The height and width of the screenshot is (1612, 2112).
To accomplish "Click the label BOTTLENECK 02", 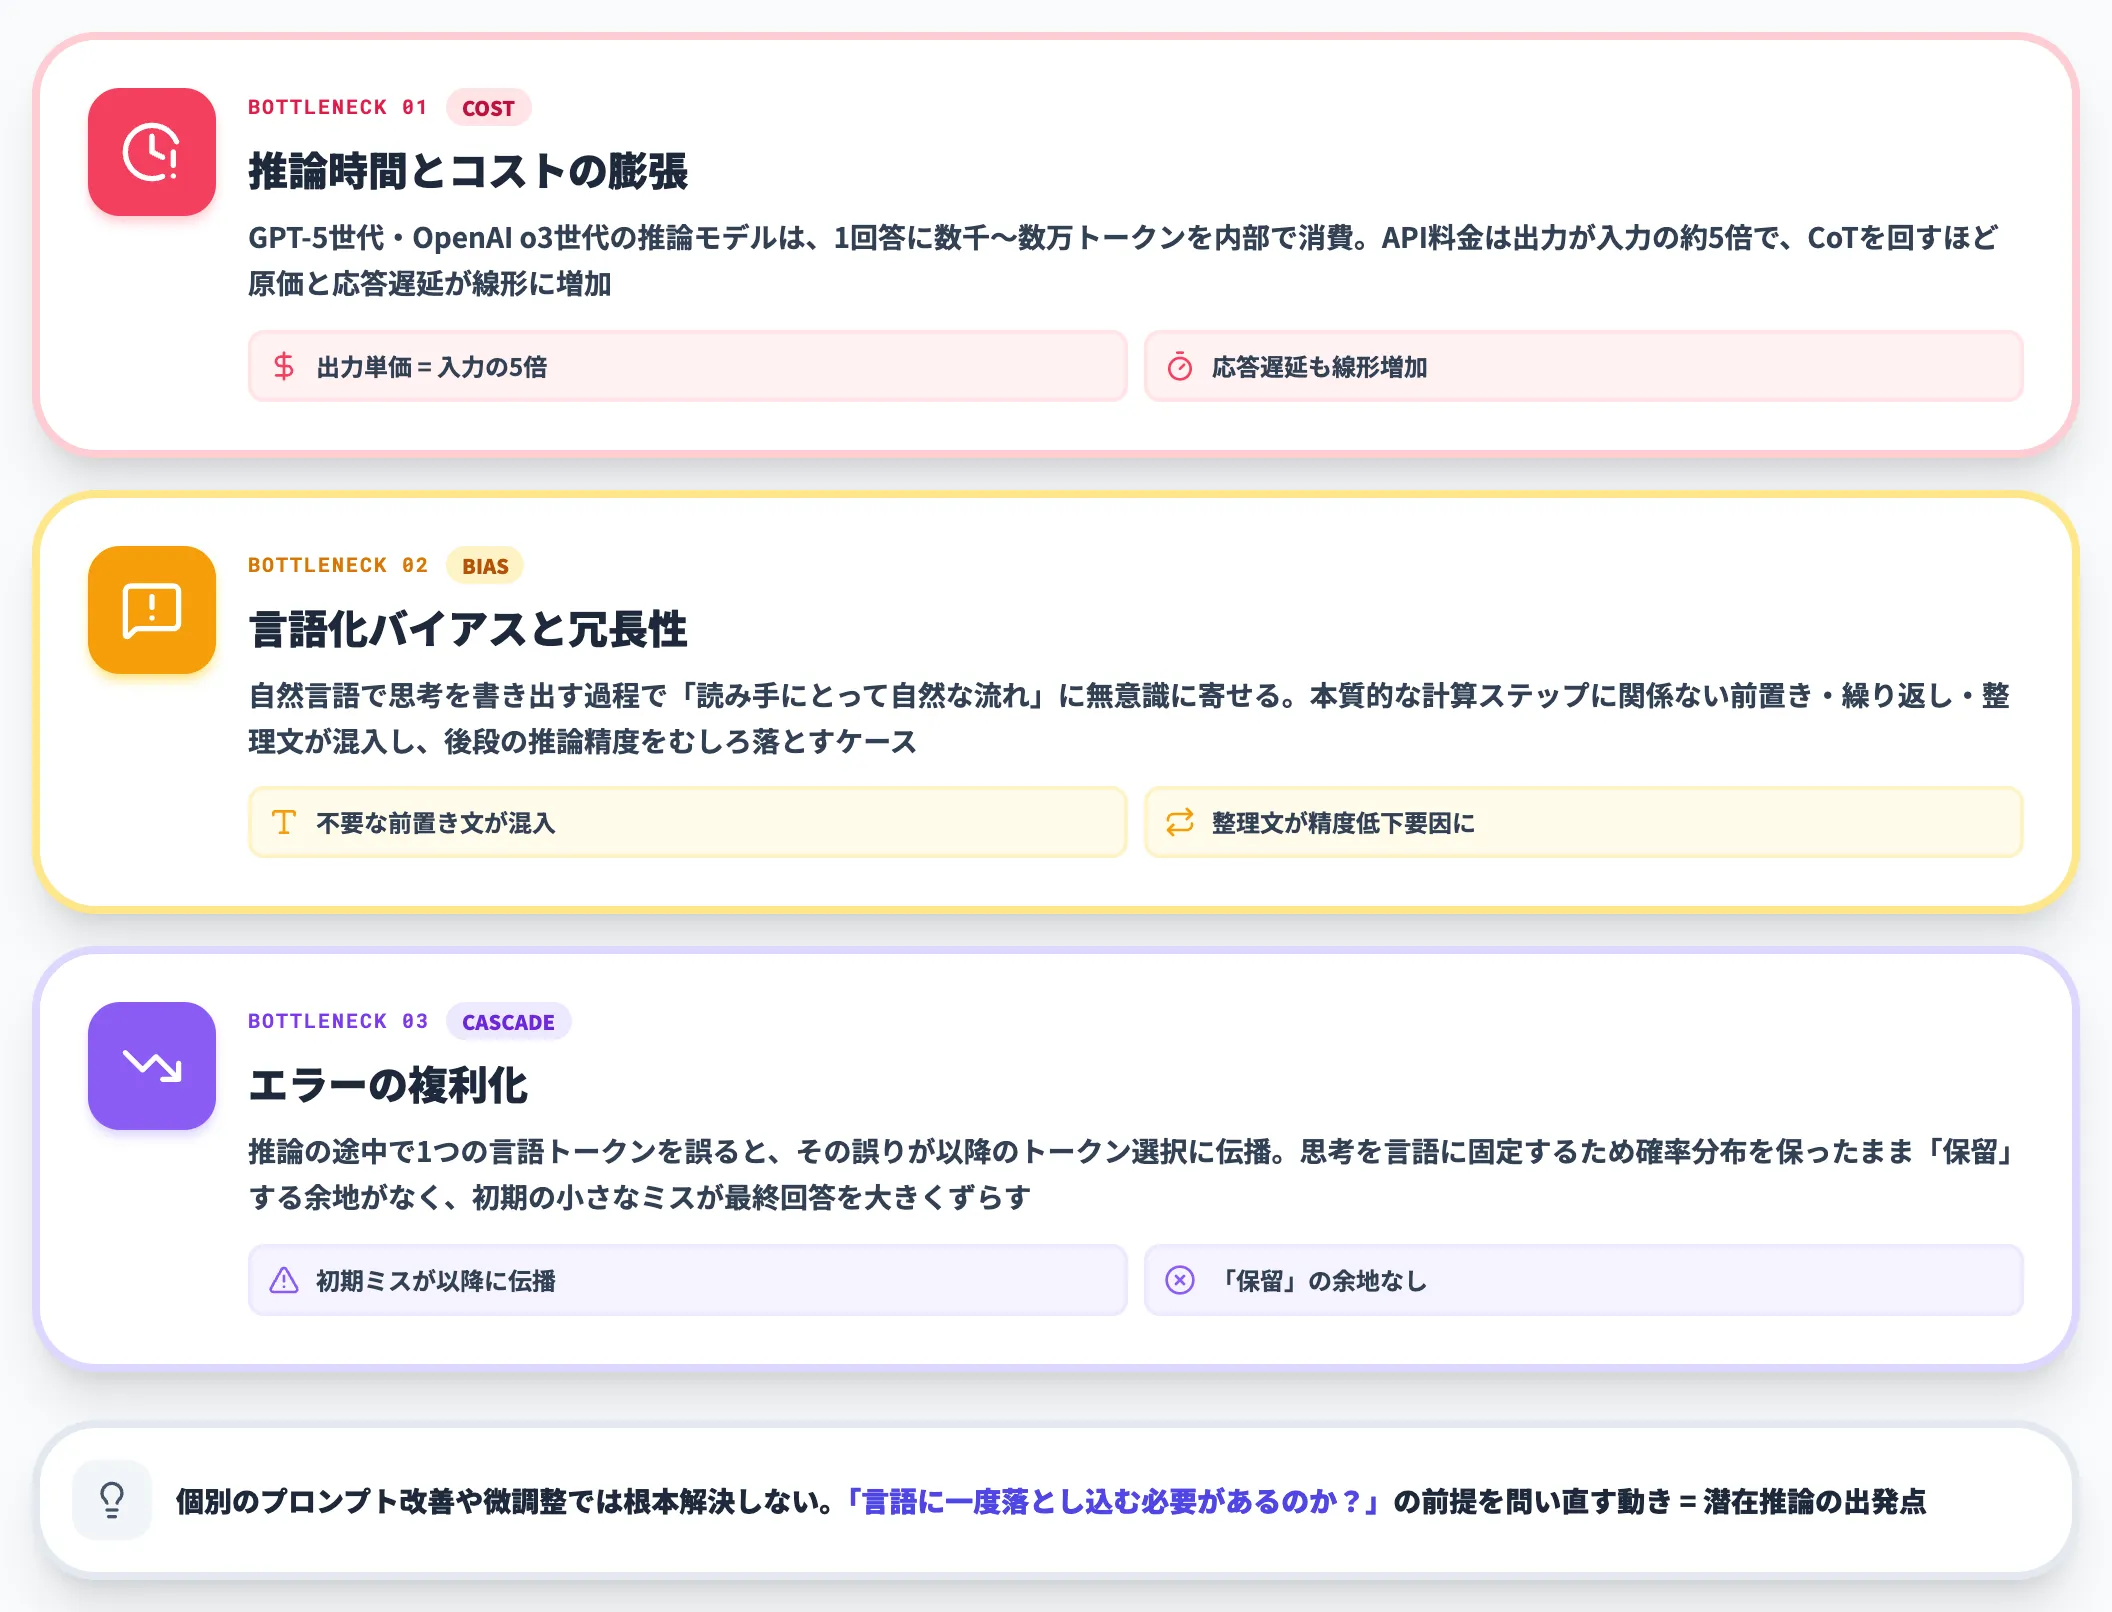I will tap(338, 565).
